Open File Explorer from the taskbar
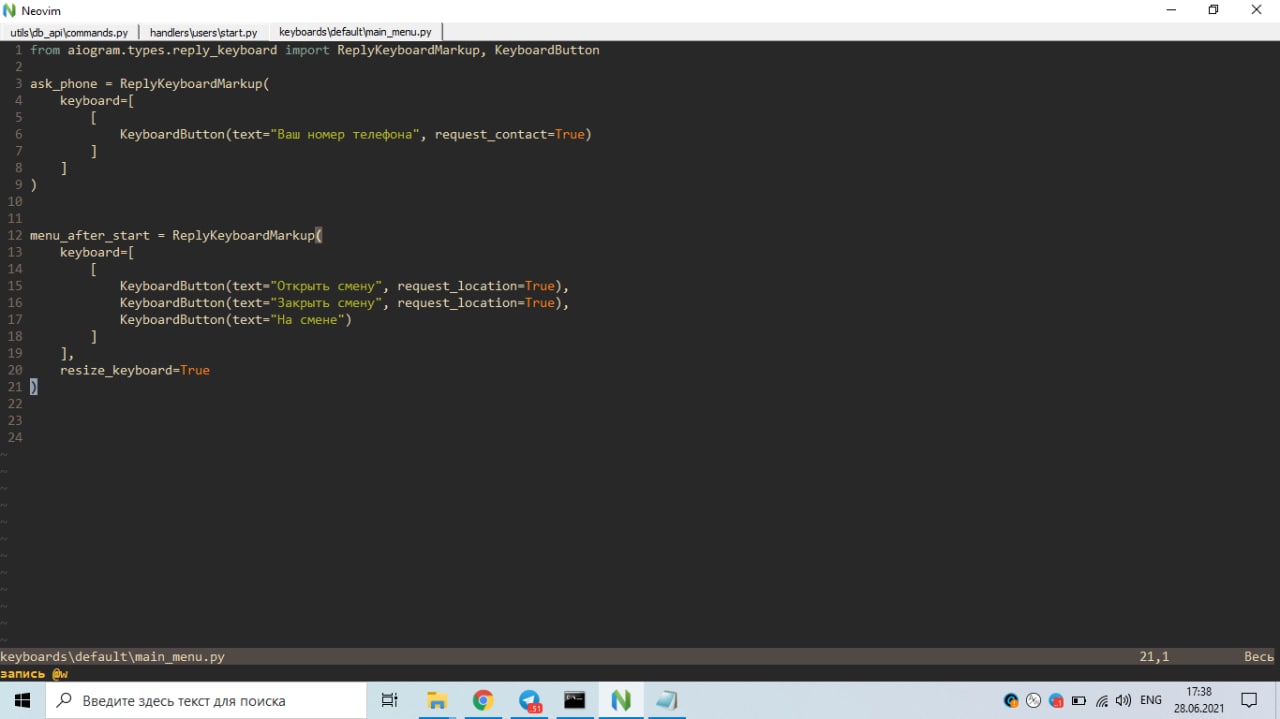This screenshot has height=719, width=1280. [x=437, y=700]
